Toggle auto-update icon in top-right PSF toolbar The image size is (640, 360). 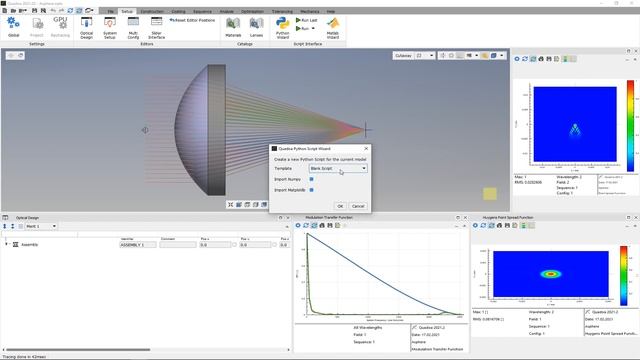point(533,59)
